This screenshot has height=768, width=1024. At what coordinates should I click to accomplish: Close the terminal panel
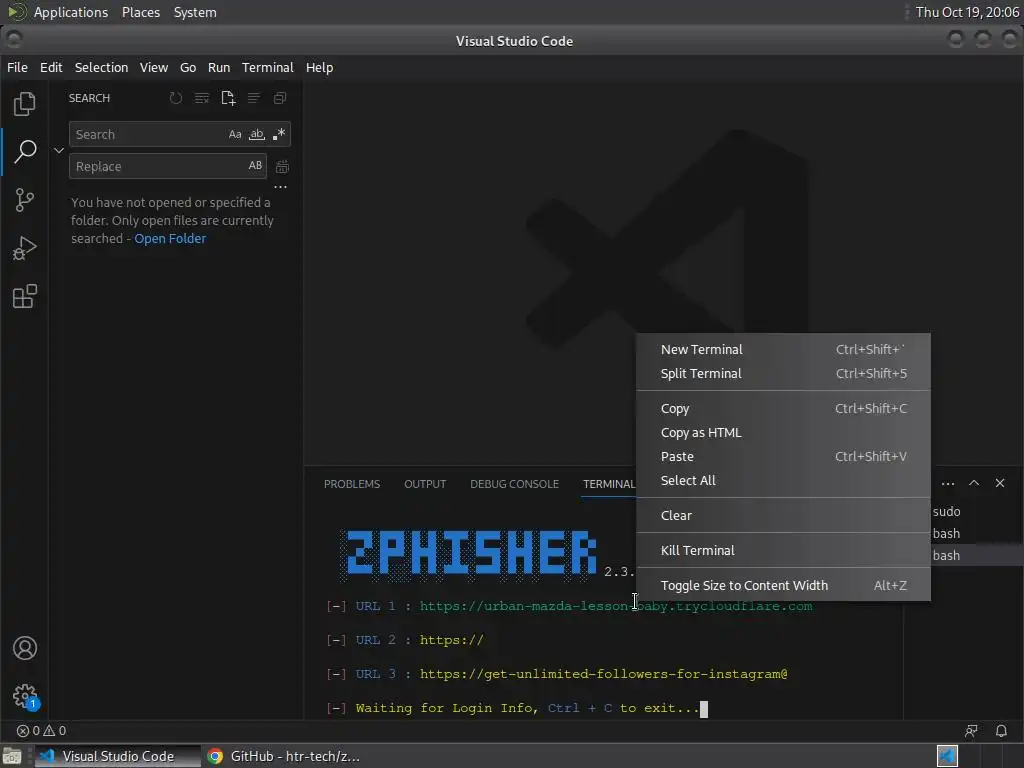[x=1000, y=483]
